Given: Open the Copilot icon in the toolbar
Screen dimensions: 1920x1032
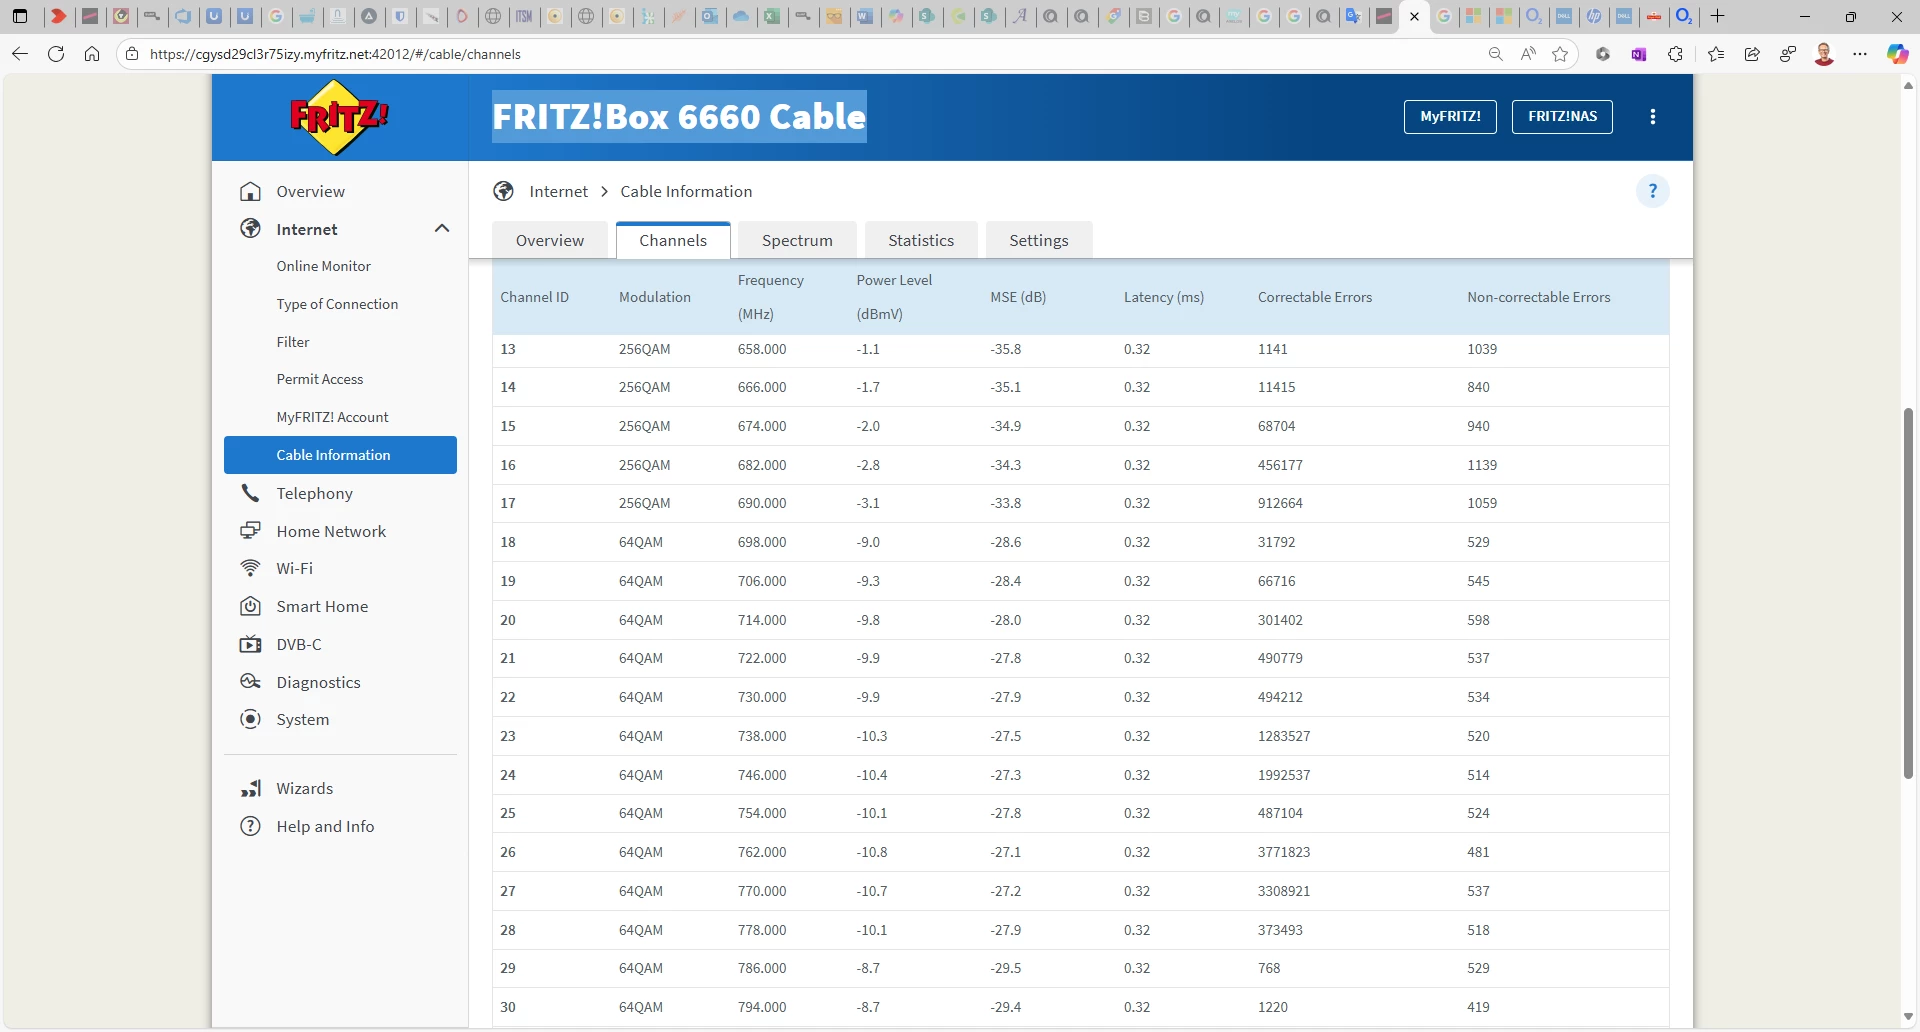Looking at the screenshot, I should pos(1897,54).
